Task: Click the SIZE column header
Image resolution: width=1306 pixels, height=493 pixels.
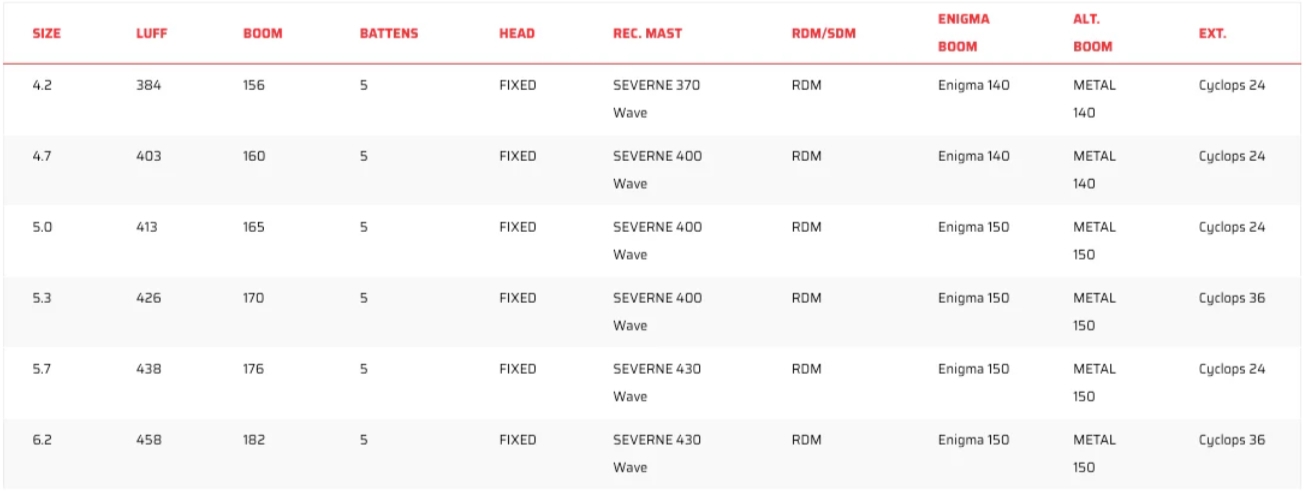Action: [46, 33]
